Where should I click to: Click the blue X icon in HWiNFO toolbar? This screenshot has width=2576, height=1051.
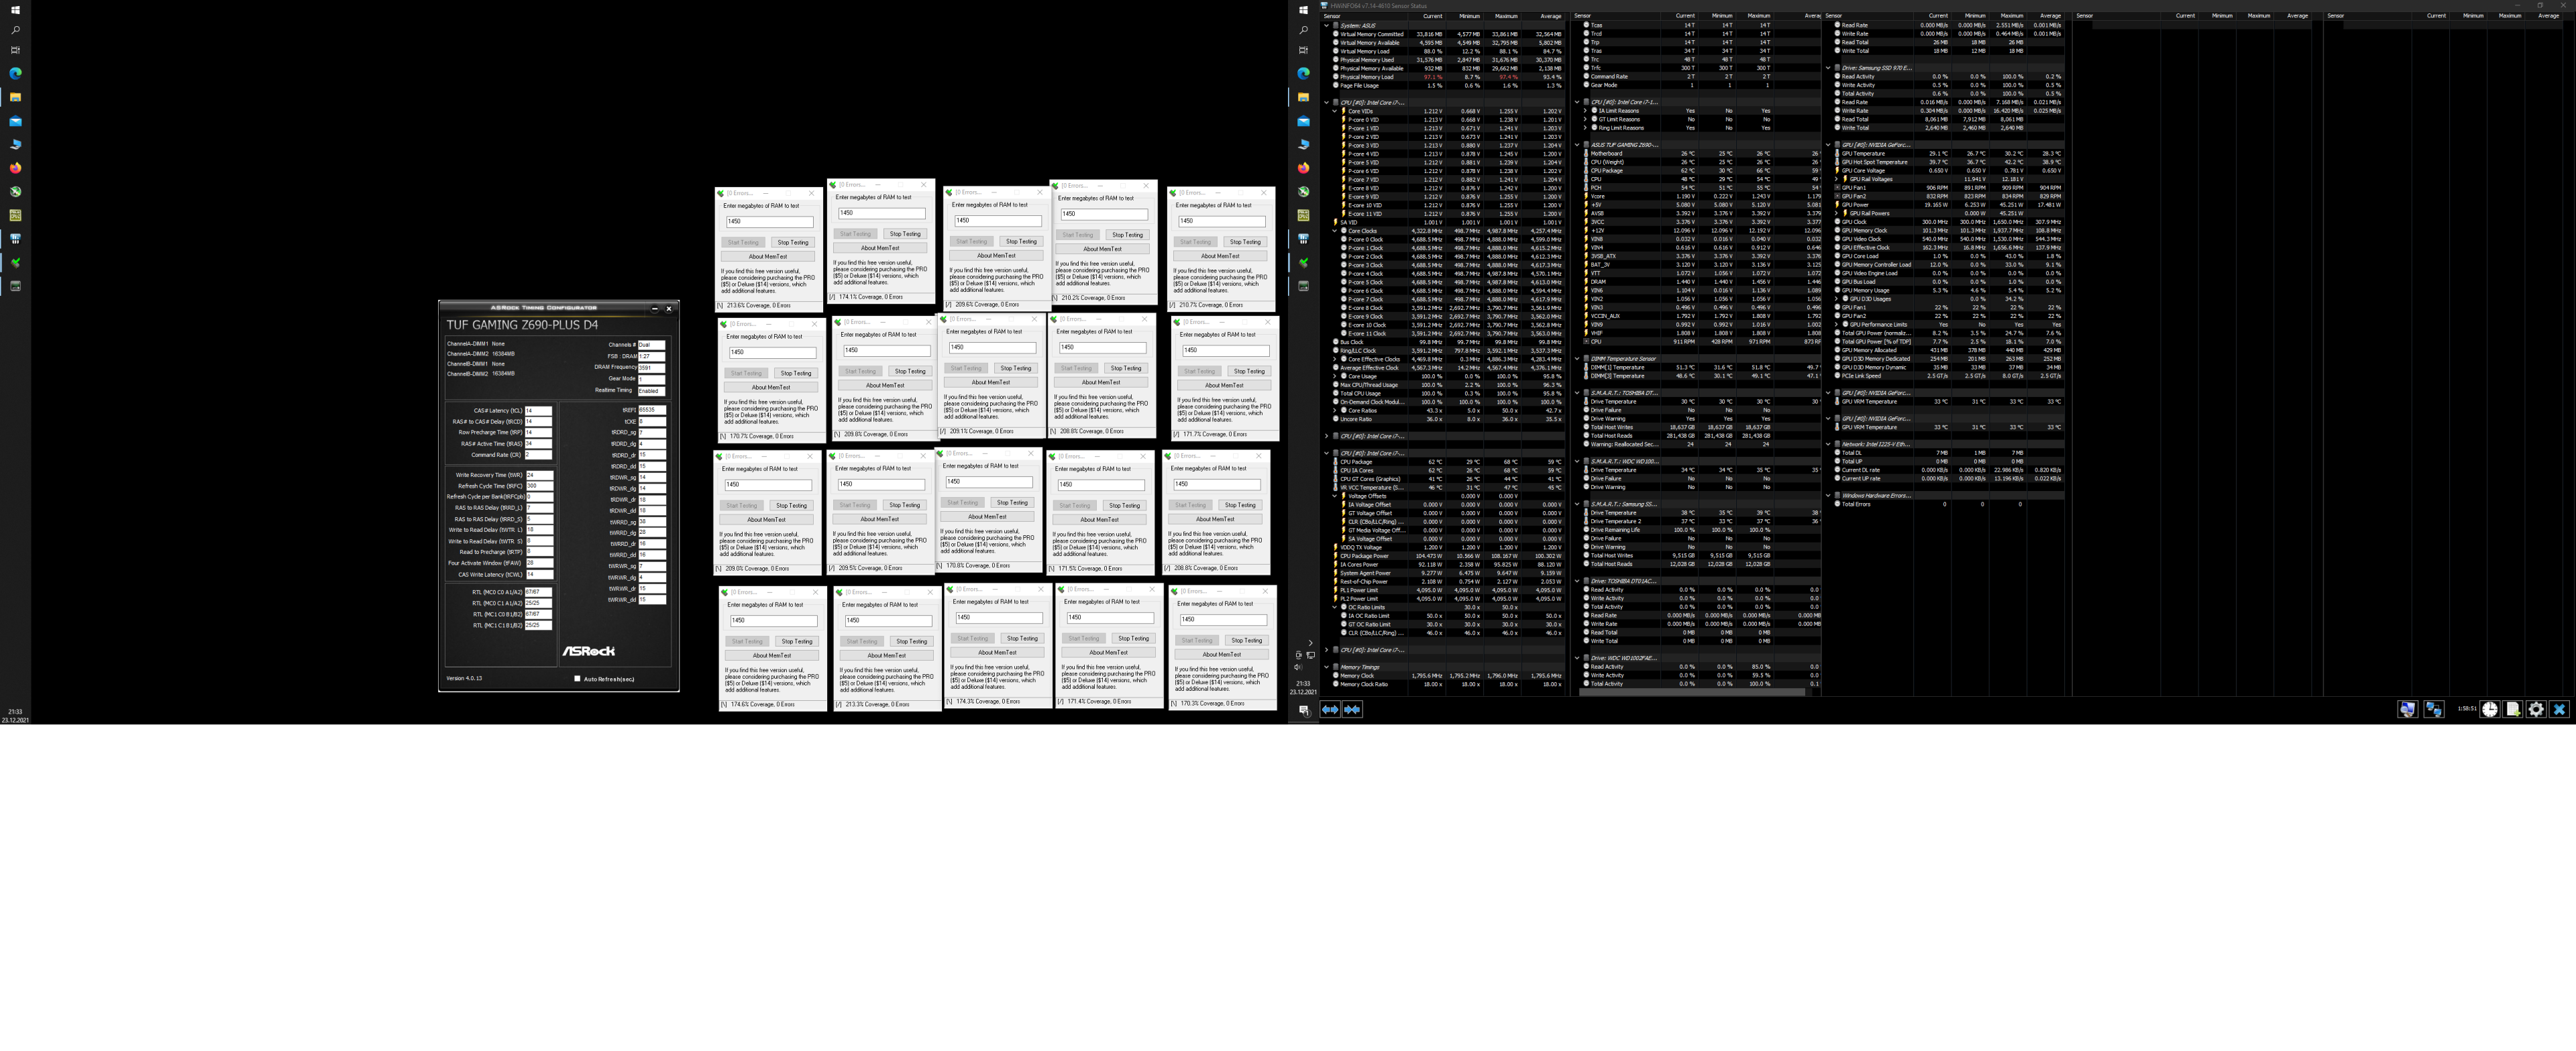2559,709
